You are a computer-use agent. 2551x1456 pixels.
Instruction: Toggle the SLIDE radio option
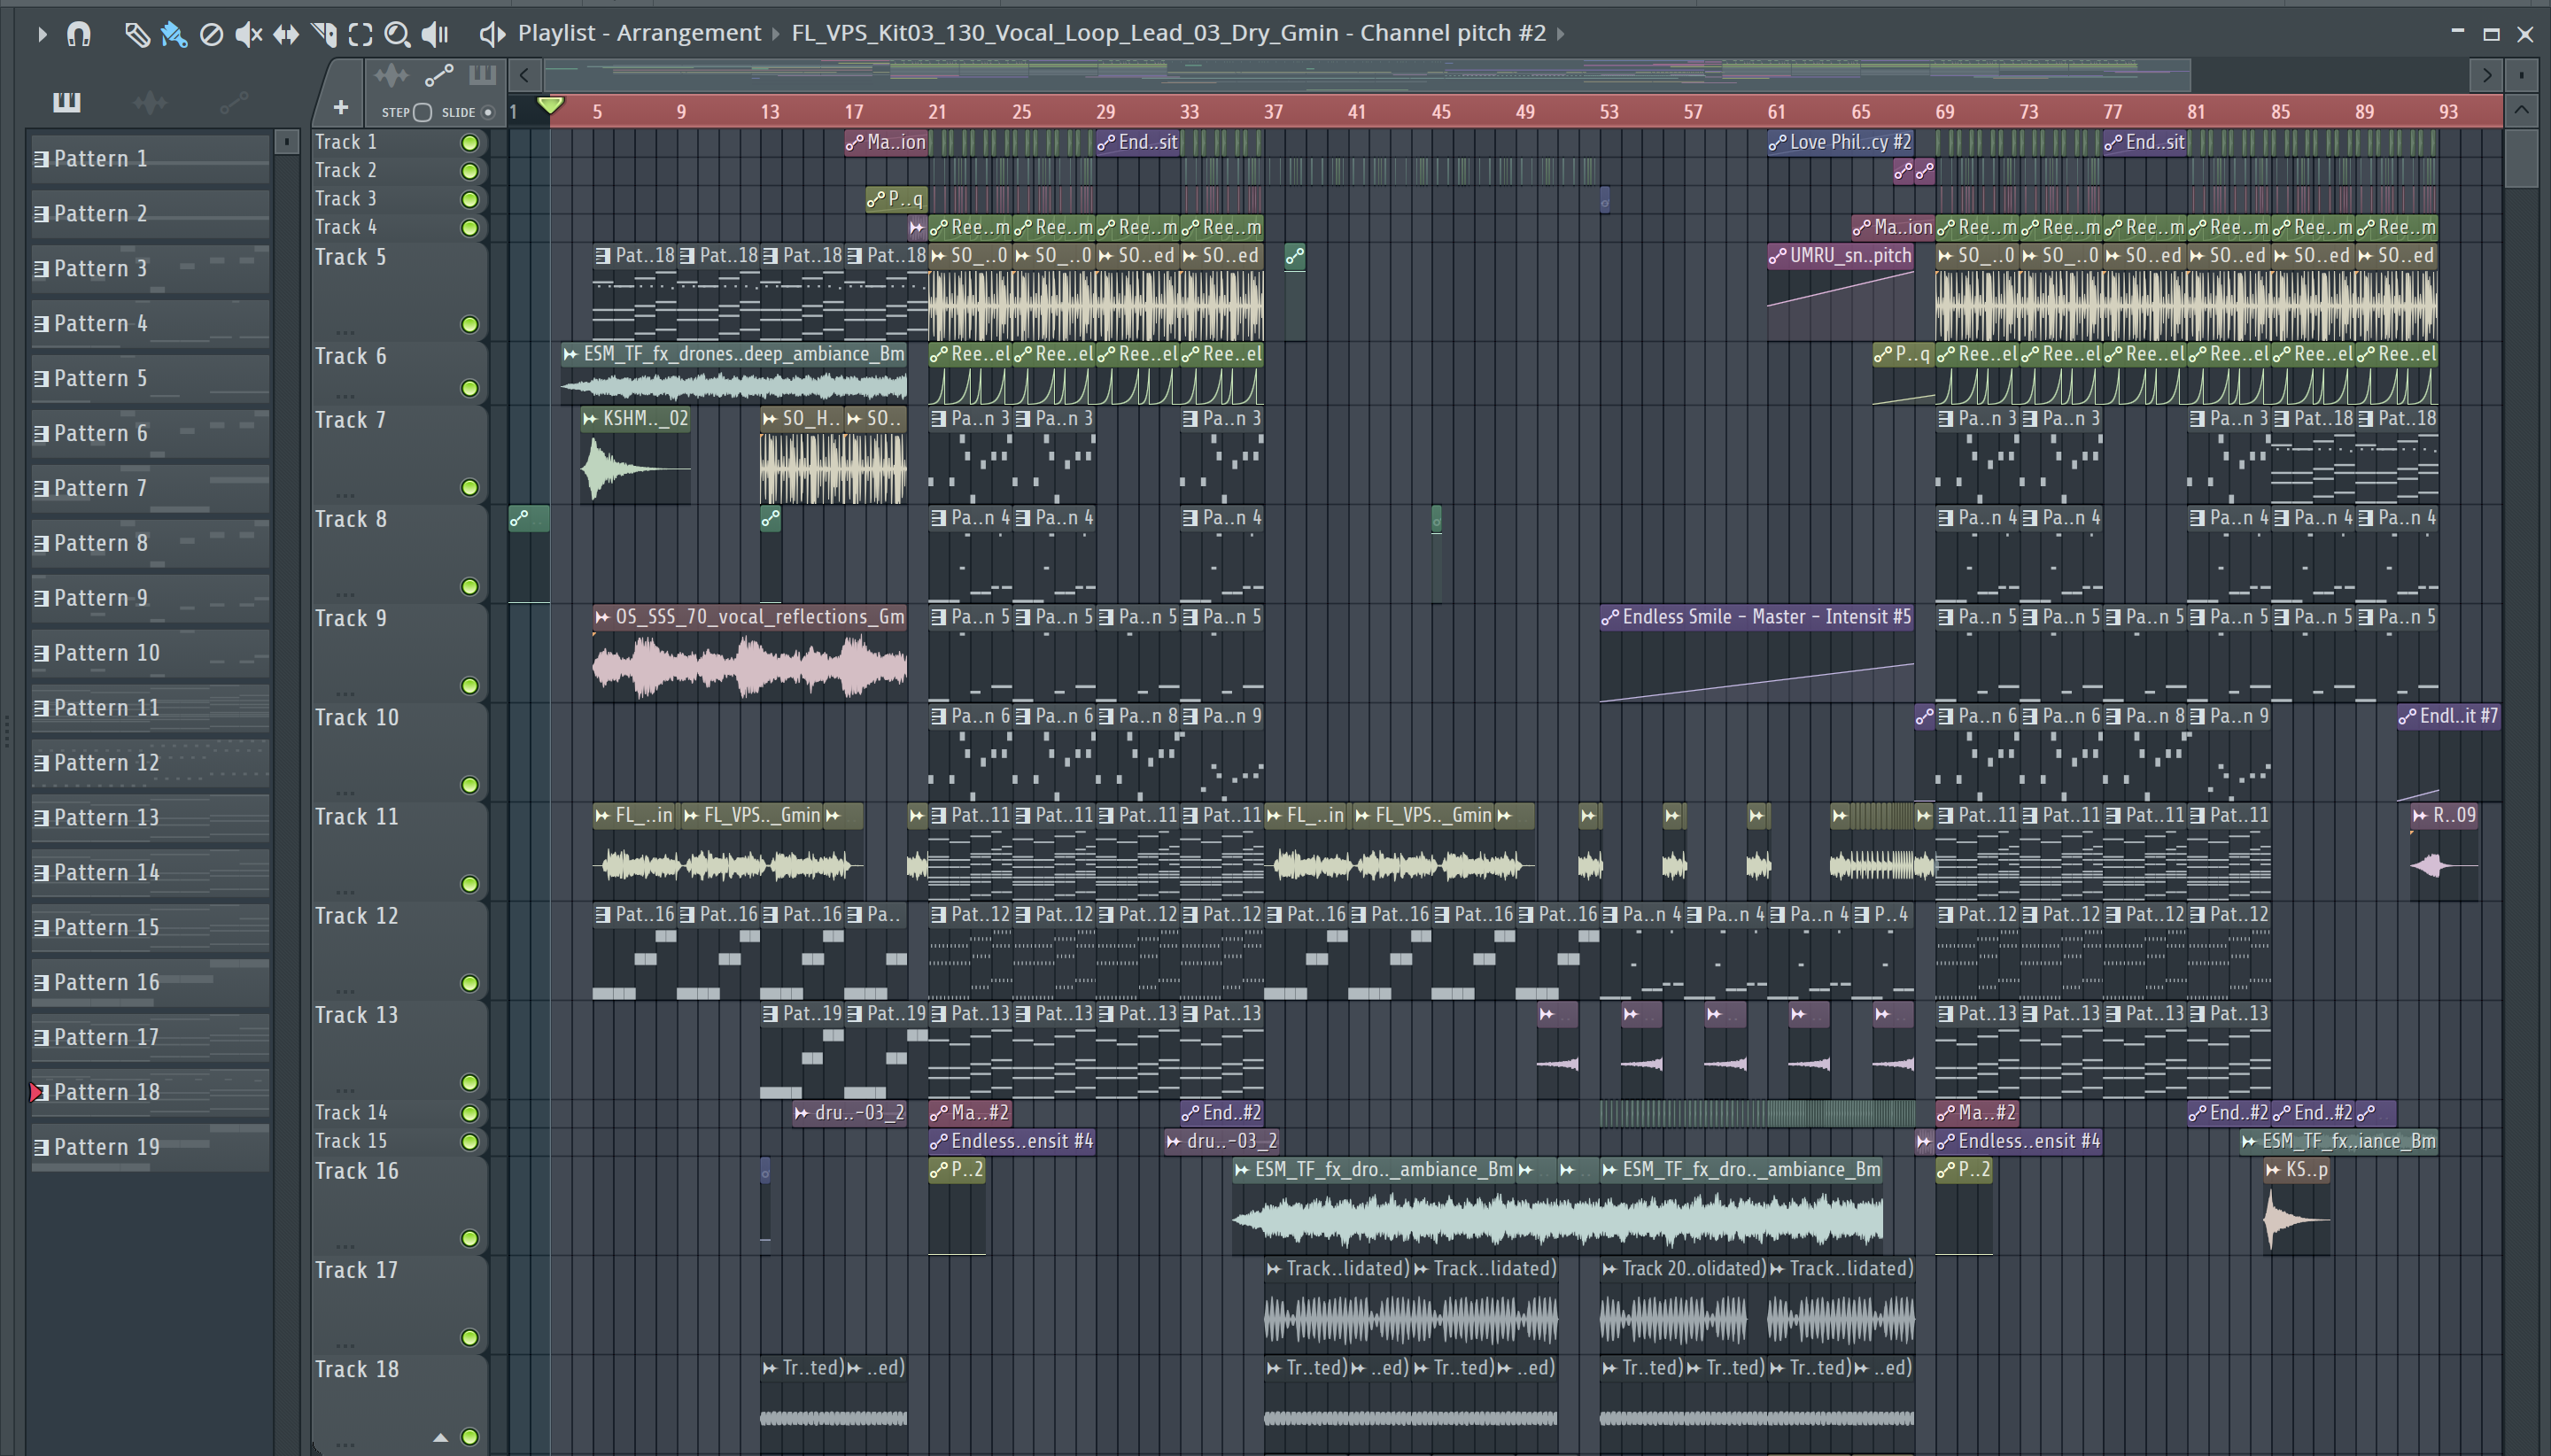[x=488, y=112]
